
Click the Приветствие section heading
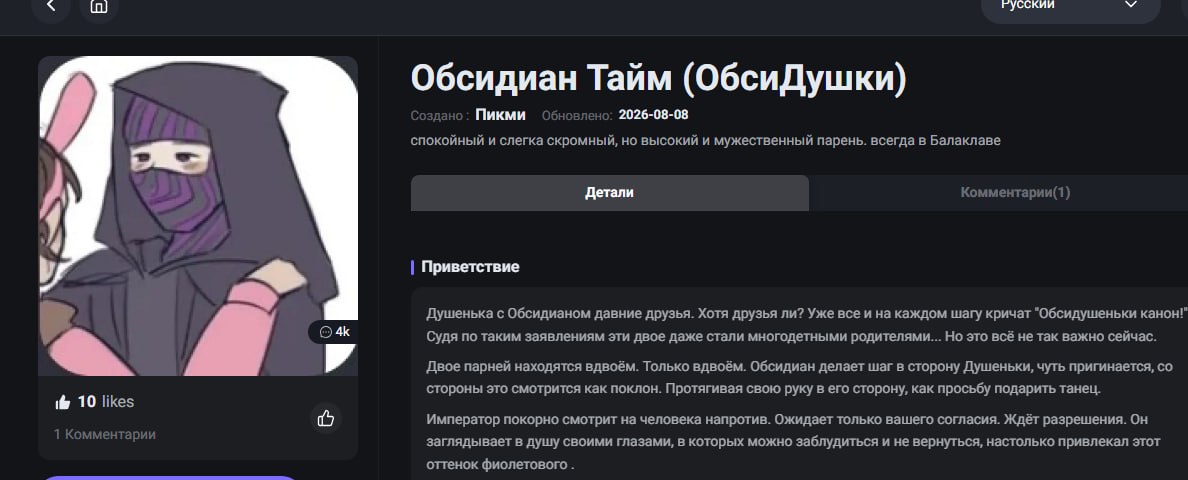(470, 266)
